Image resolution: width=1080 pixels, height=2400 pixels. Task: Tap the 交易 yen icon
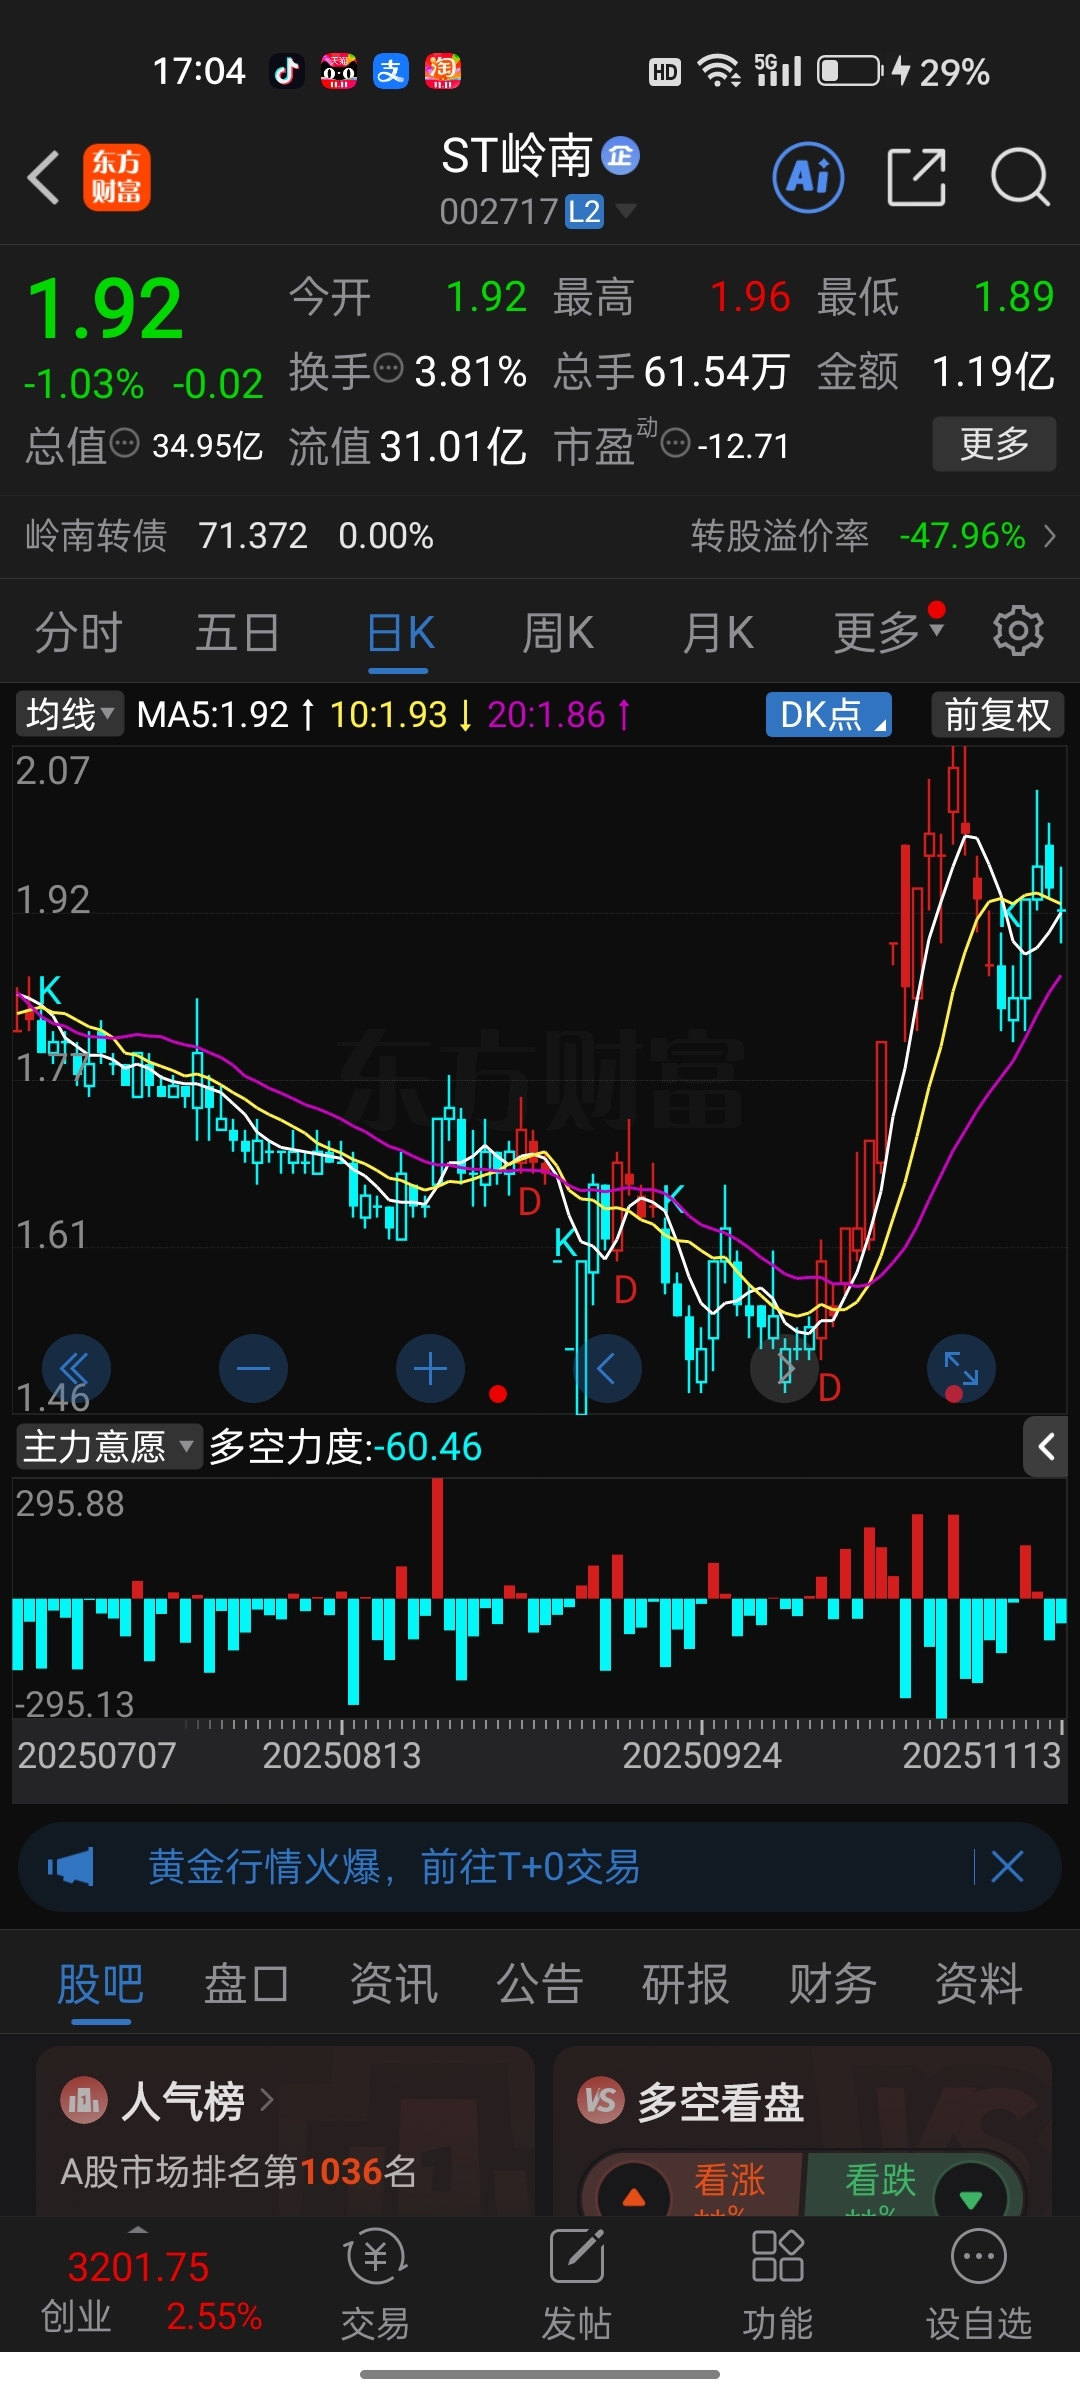(x=375, y=2257)
